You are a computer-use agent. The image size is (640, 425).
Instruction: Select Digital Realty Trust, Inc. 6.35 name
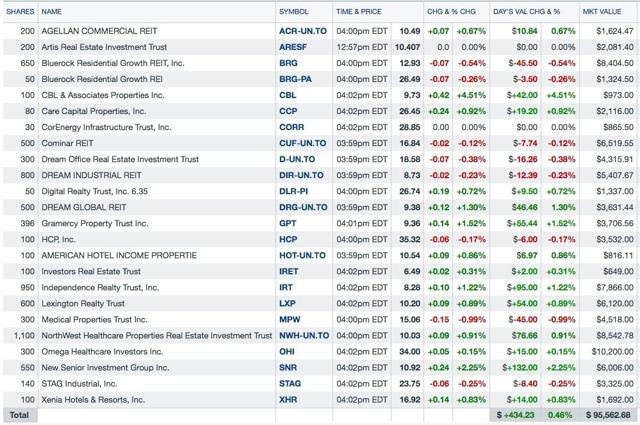pos(95,191)
